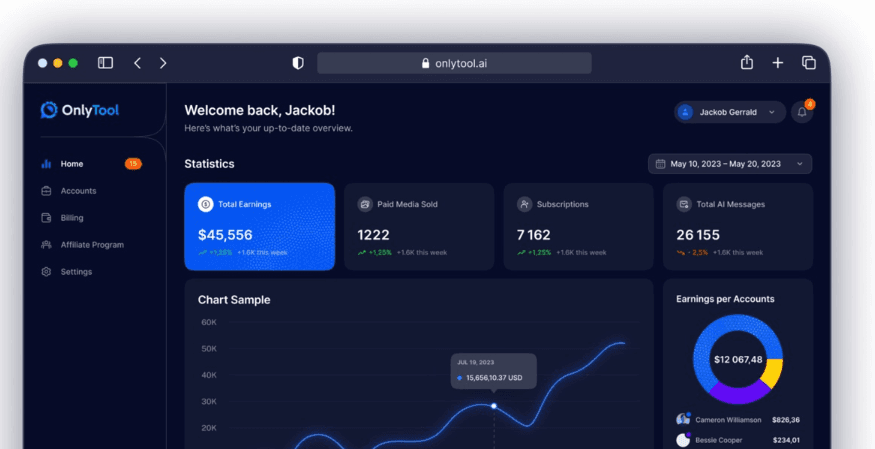Click the 15,656,10.37 USD tooltip

point(493,371)
